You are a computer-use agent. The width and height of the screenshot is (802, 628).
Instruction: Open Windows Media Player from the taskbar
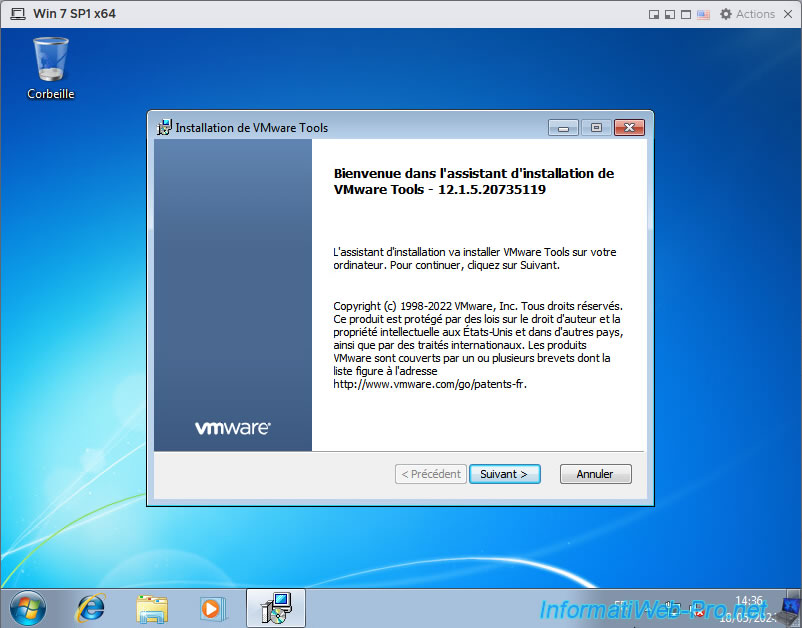pos(212,607)
